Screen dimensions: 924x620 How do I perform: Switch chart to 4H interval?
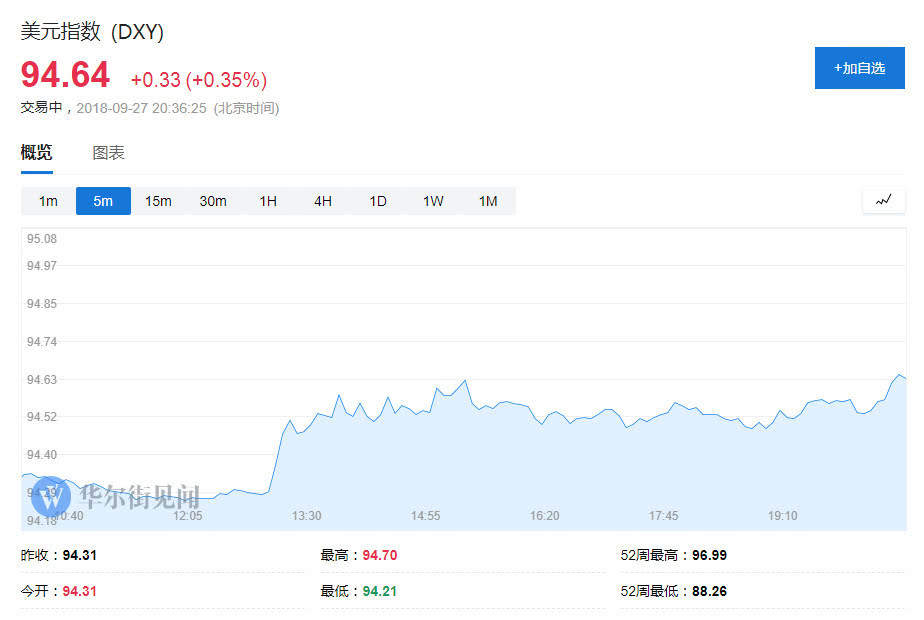click(323, 201)
